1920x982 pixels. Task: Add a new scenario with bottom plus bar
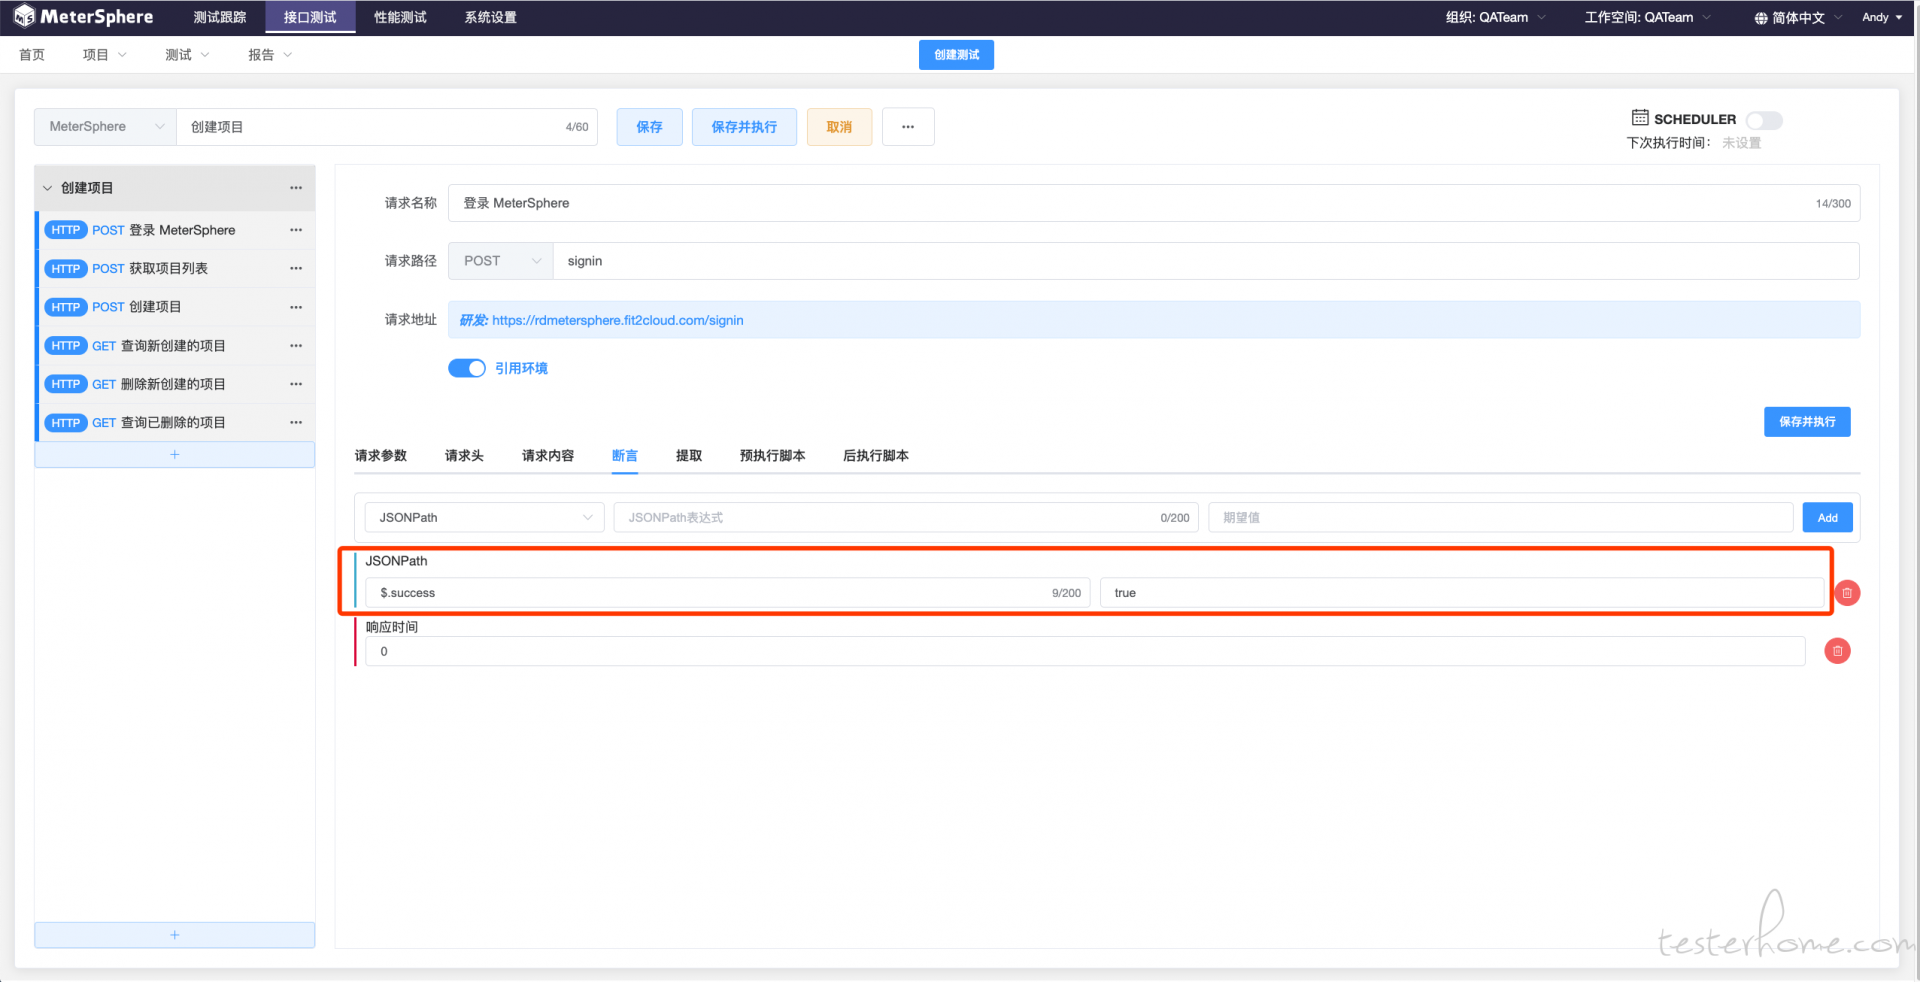175,935
